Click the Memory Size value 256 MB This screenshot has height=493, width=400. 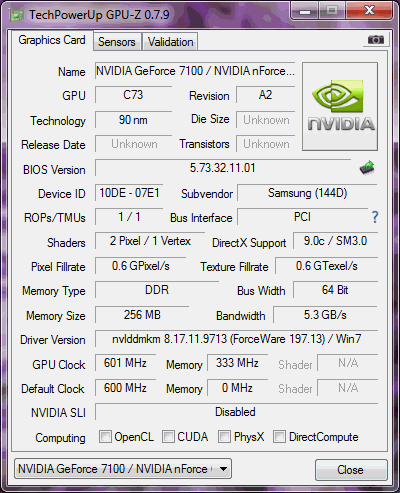(x=142, y=315)
